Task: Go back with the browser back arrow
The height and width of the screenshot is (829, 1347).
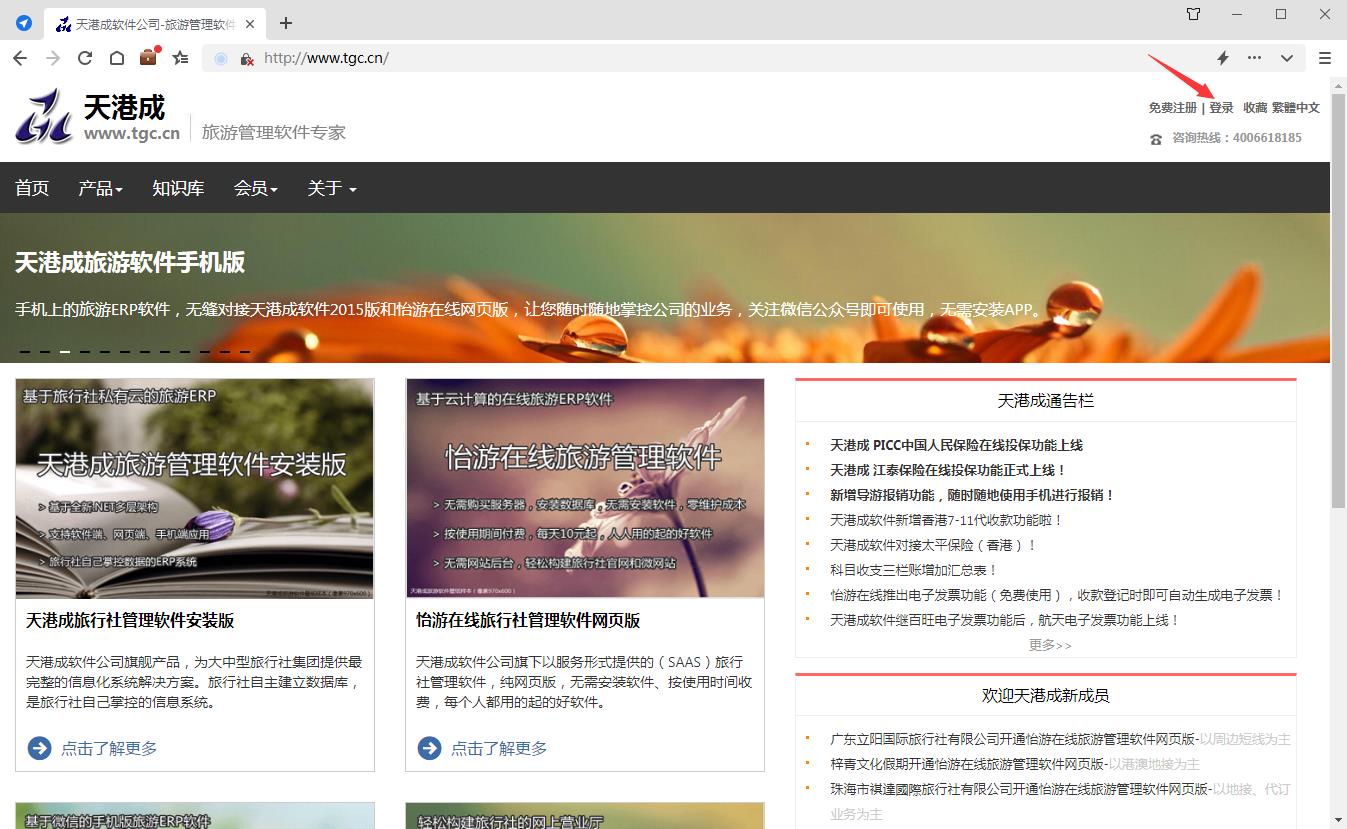Action: point(20,58)
